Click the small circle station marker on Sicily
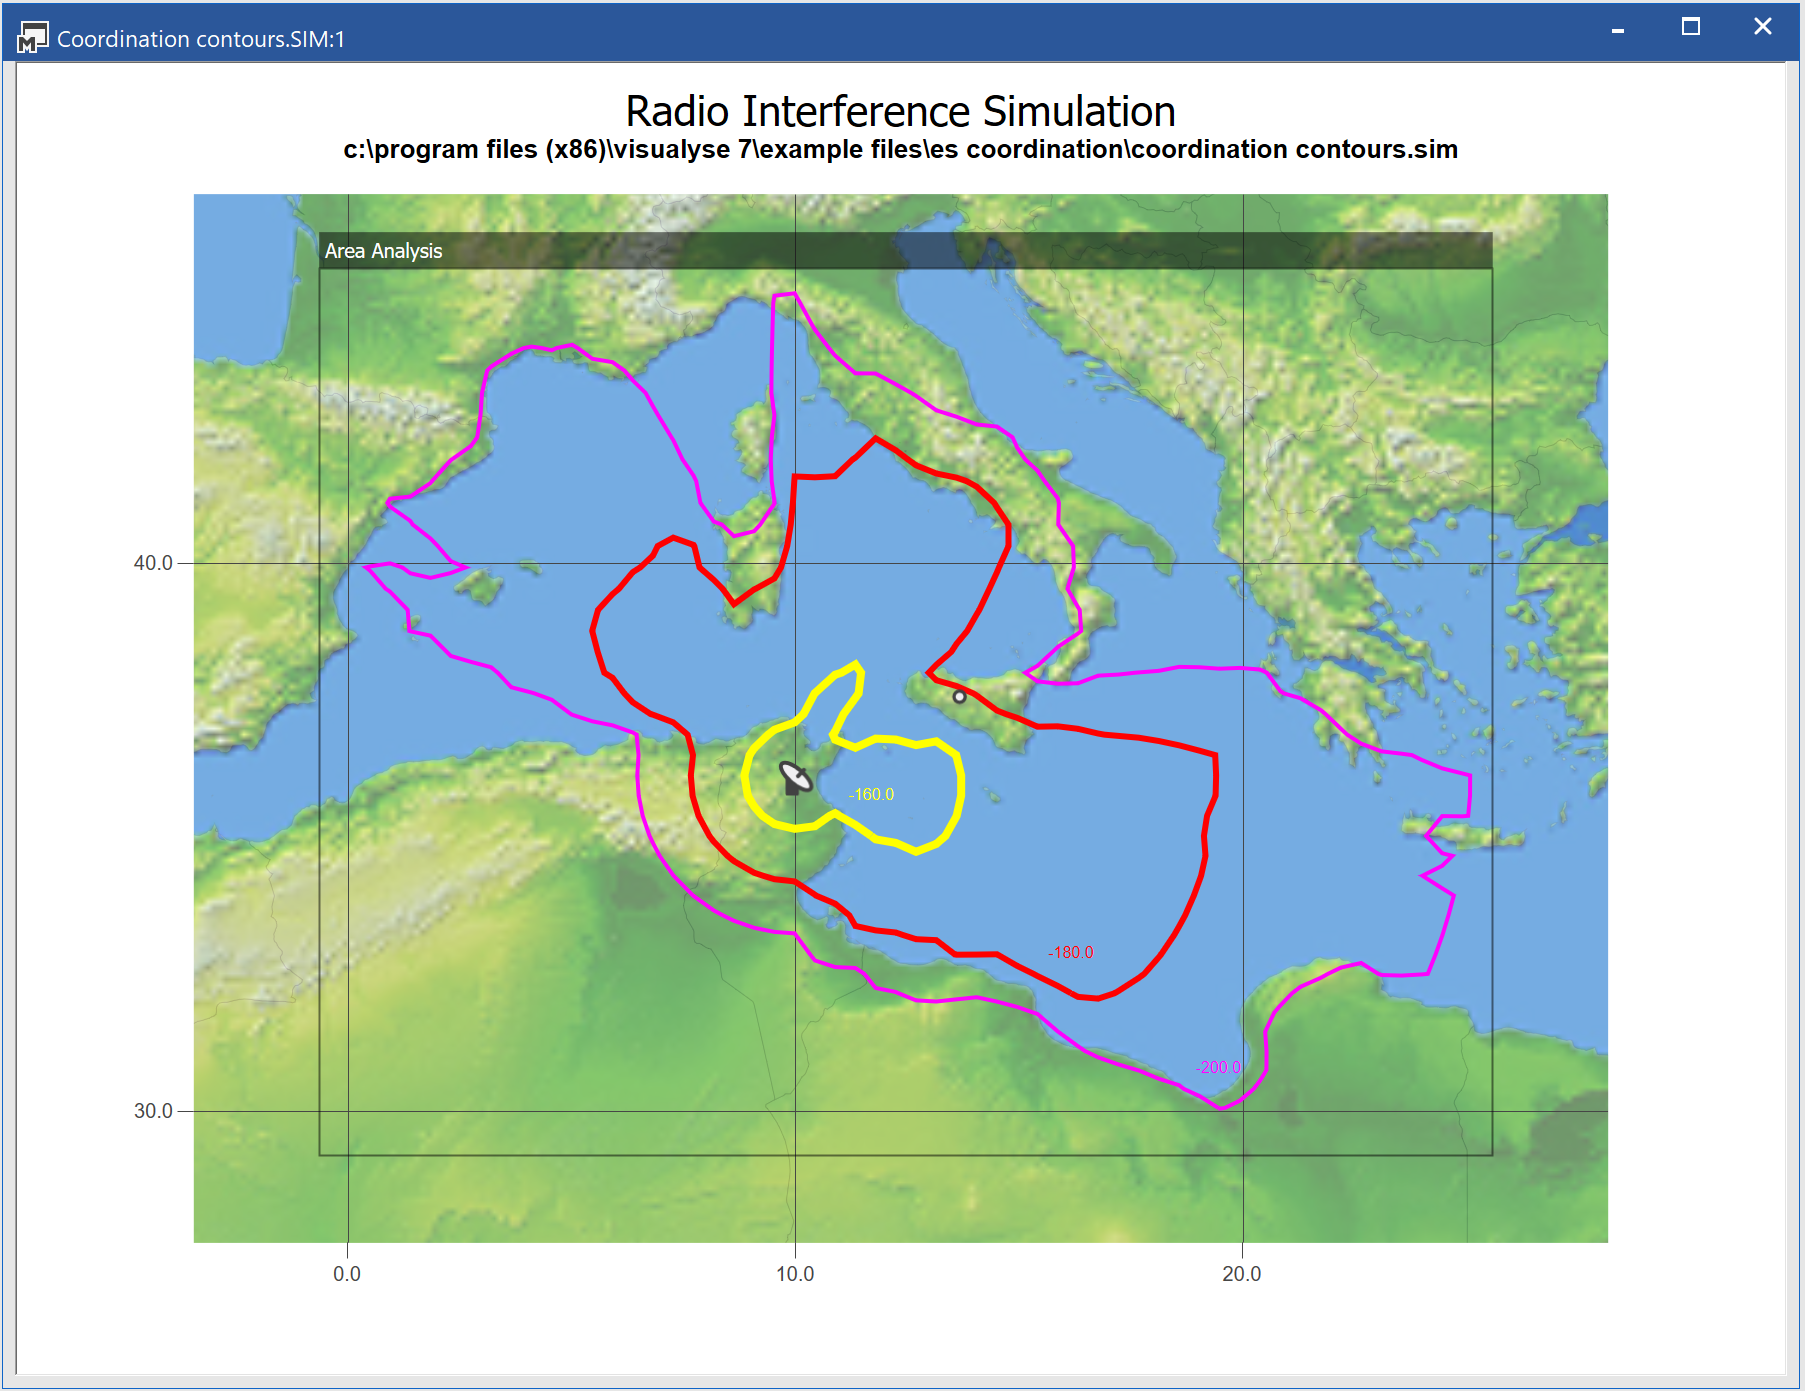Screen dimensions: 1805x1391 pyautogui.click(x=959, y=696)
